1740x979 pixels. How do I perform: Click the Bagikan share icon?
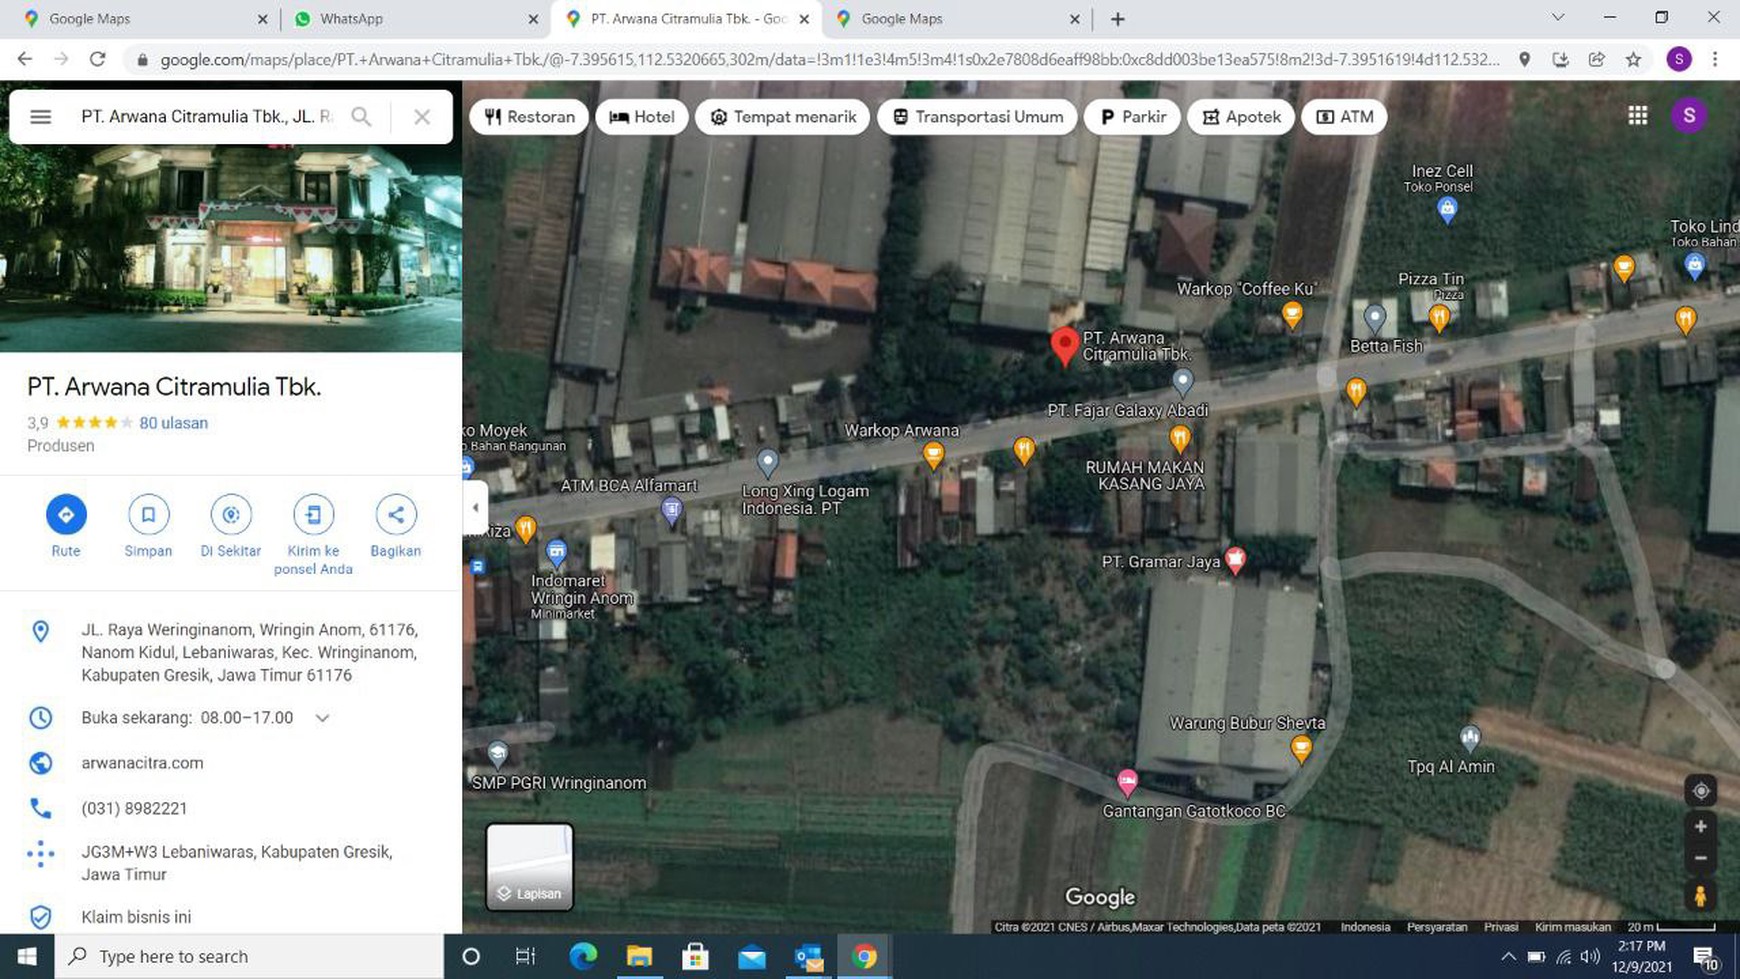coord(396,515)
